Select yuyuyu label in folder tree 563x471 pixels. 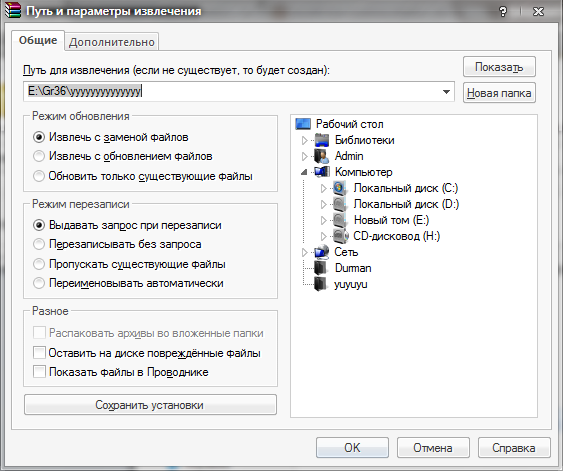[350, 284]
